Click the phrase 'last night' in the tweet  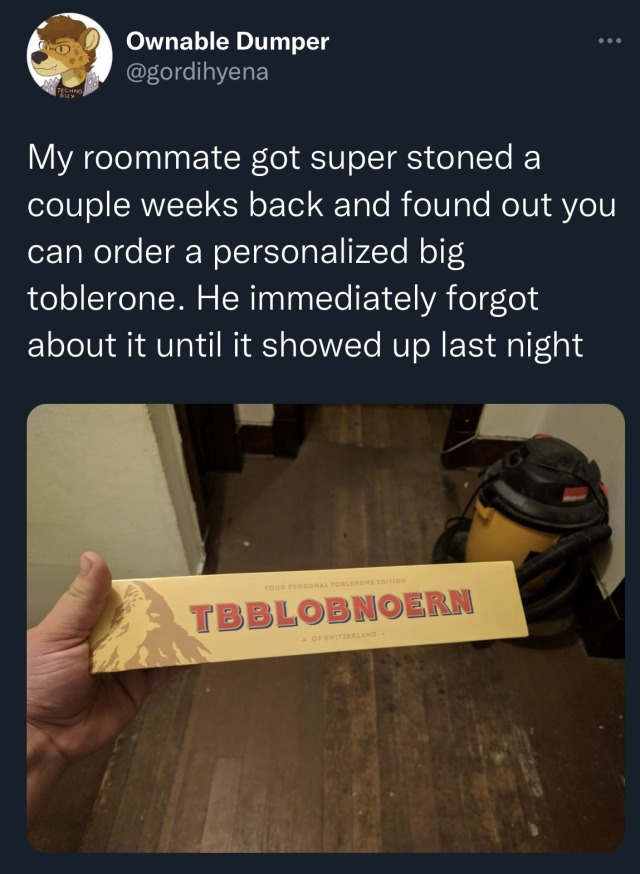pos(512,346)
